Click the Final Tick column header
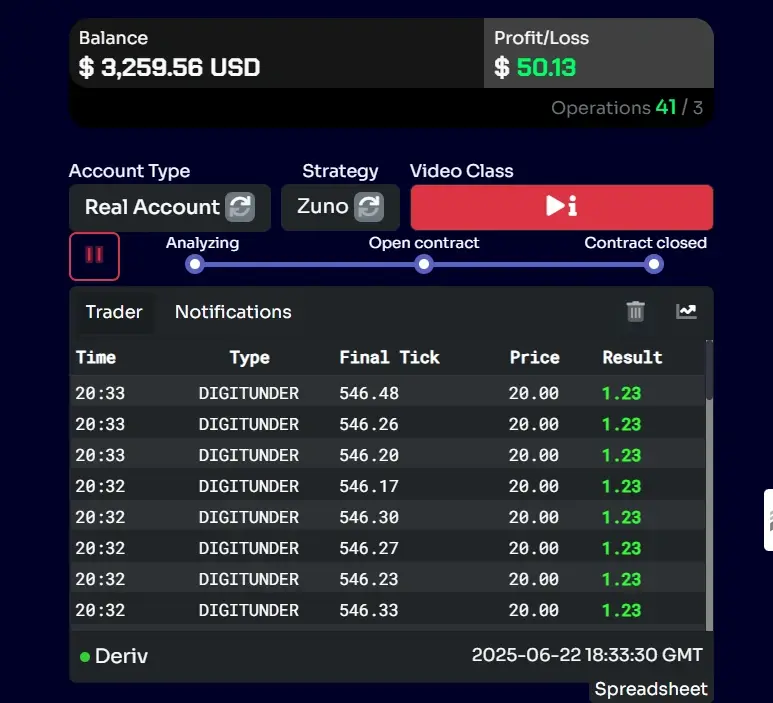 [389, 357]
